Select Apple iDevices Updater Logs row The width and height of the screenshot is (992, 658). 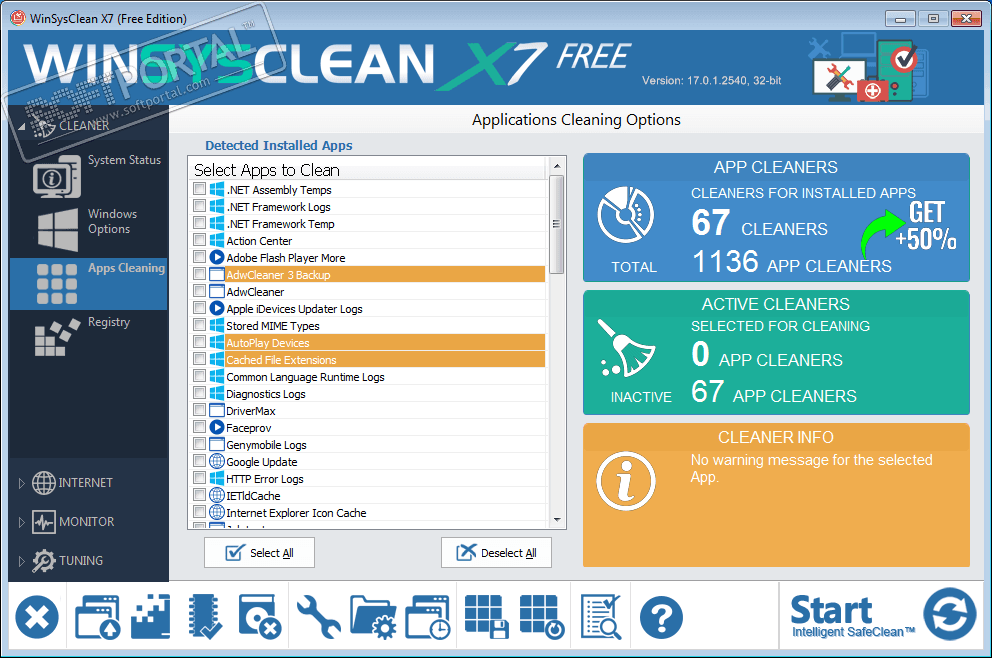click(368, 308)
